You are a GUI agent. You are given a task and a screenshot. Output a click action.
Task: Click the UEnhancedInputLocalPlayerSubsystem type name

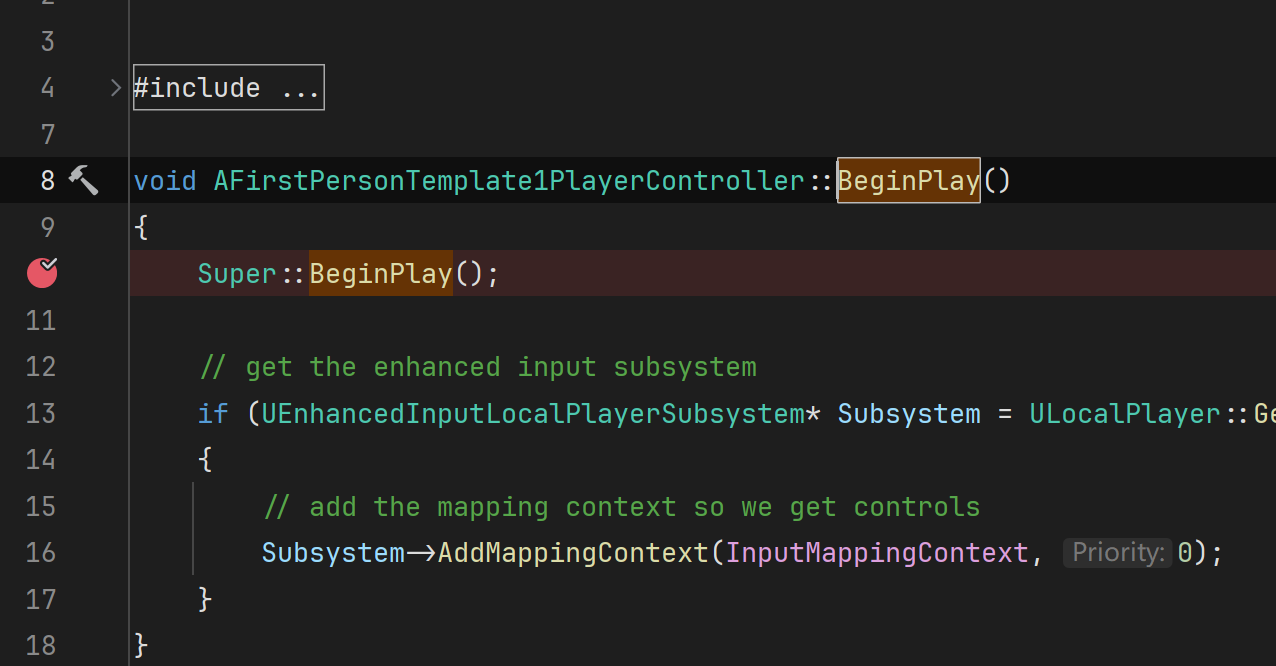(532, 413)
